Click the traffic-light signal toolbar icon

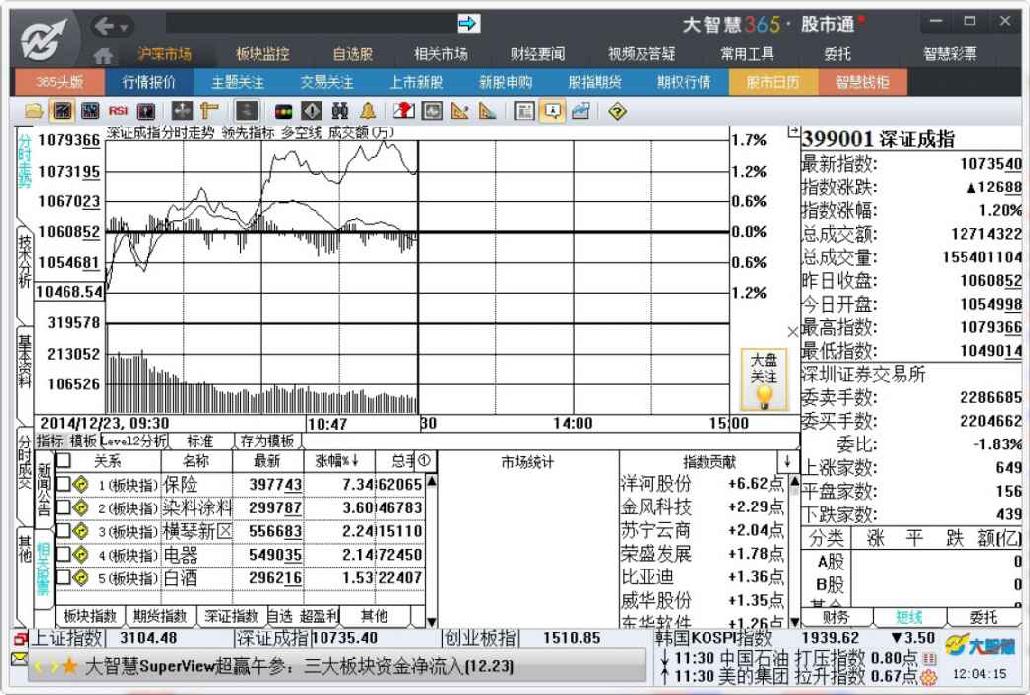[x=283, y=111]
